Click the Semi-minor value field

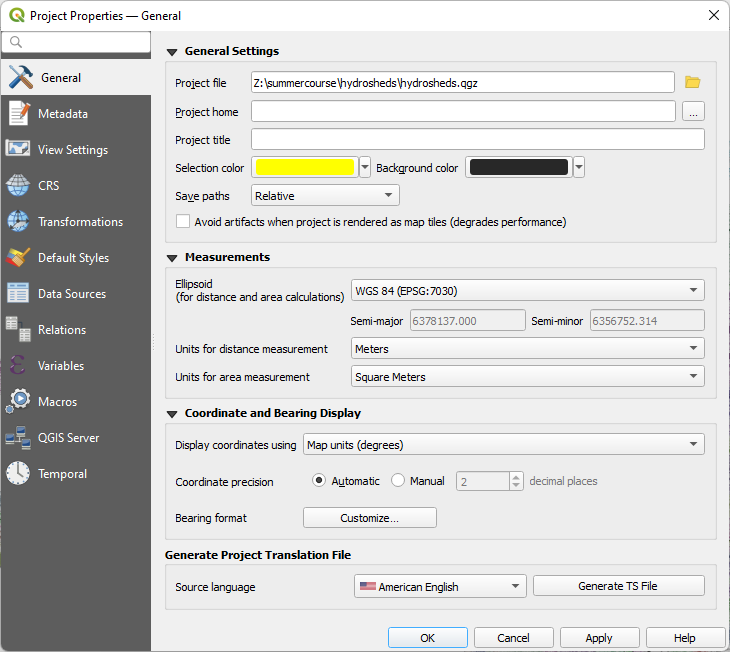(x=647, y=320)
